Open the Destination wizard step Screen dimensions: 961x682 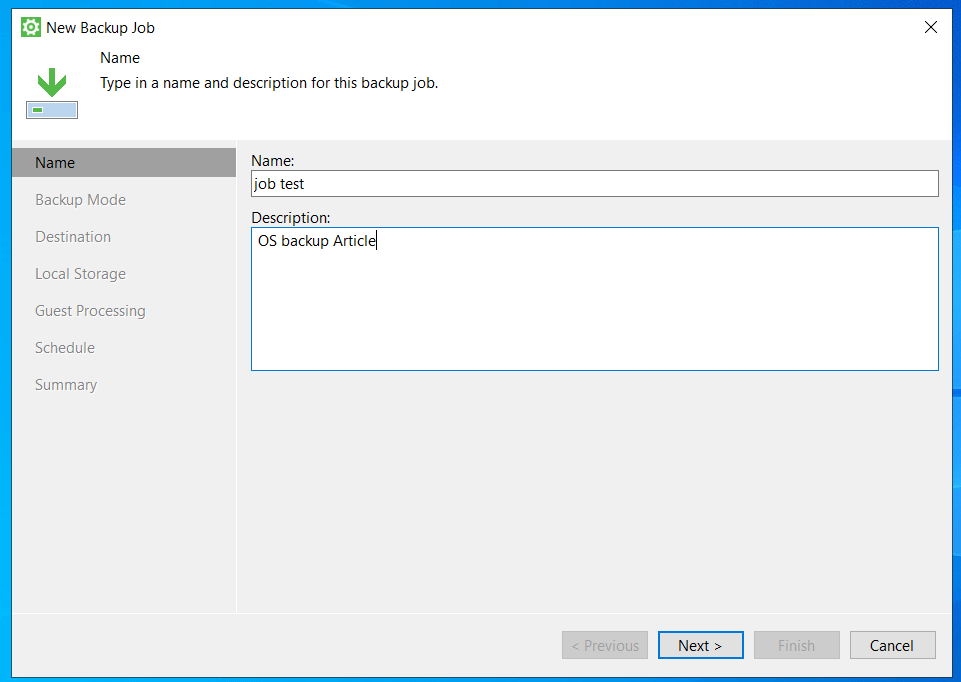pyautogui.click(x=73, y=237)
